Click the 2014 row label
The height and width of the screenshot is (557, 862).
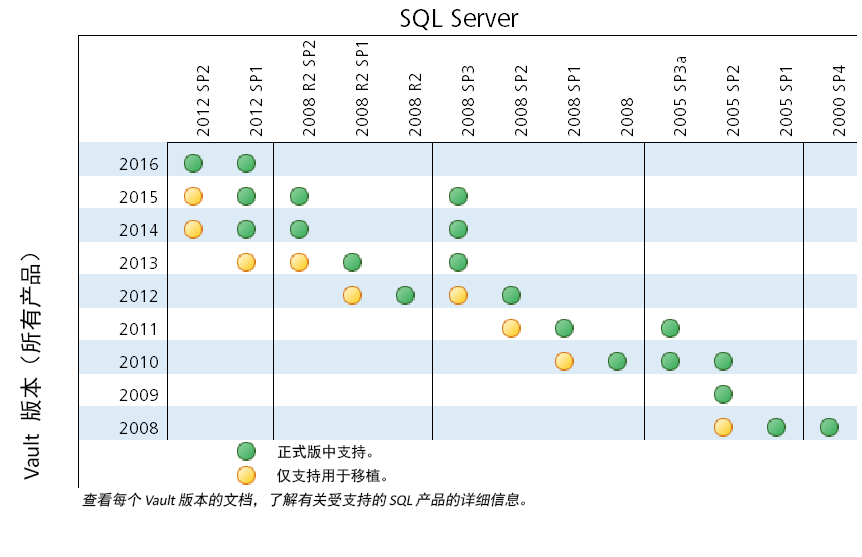pos(139,230)
